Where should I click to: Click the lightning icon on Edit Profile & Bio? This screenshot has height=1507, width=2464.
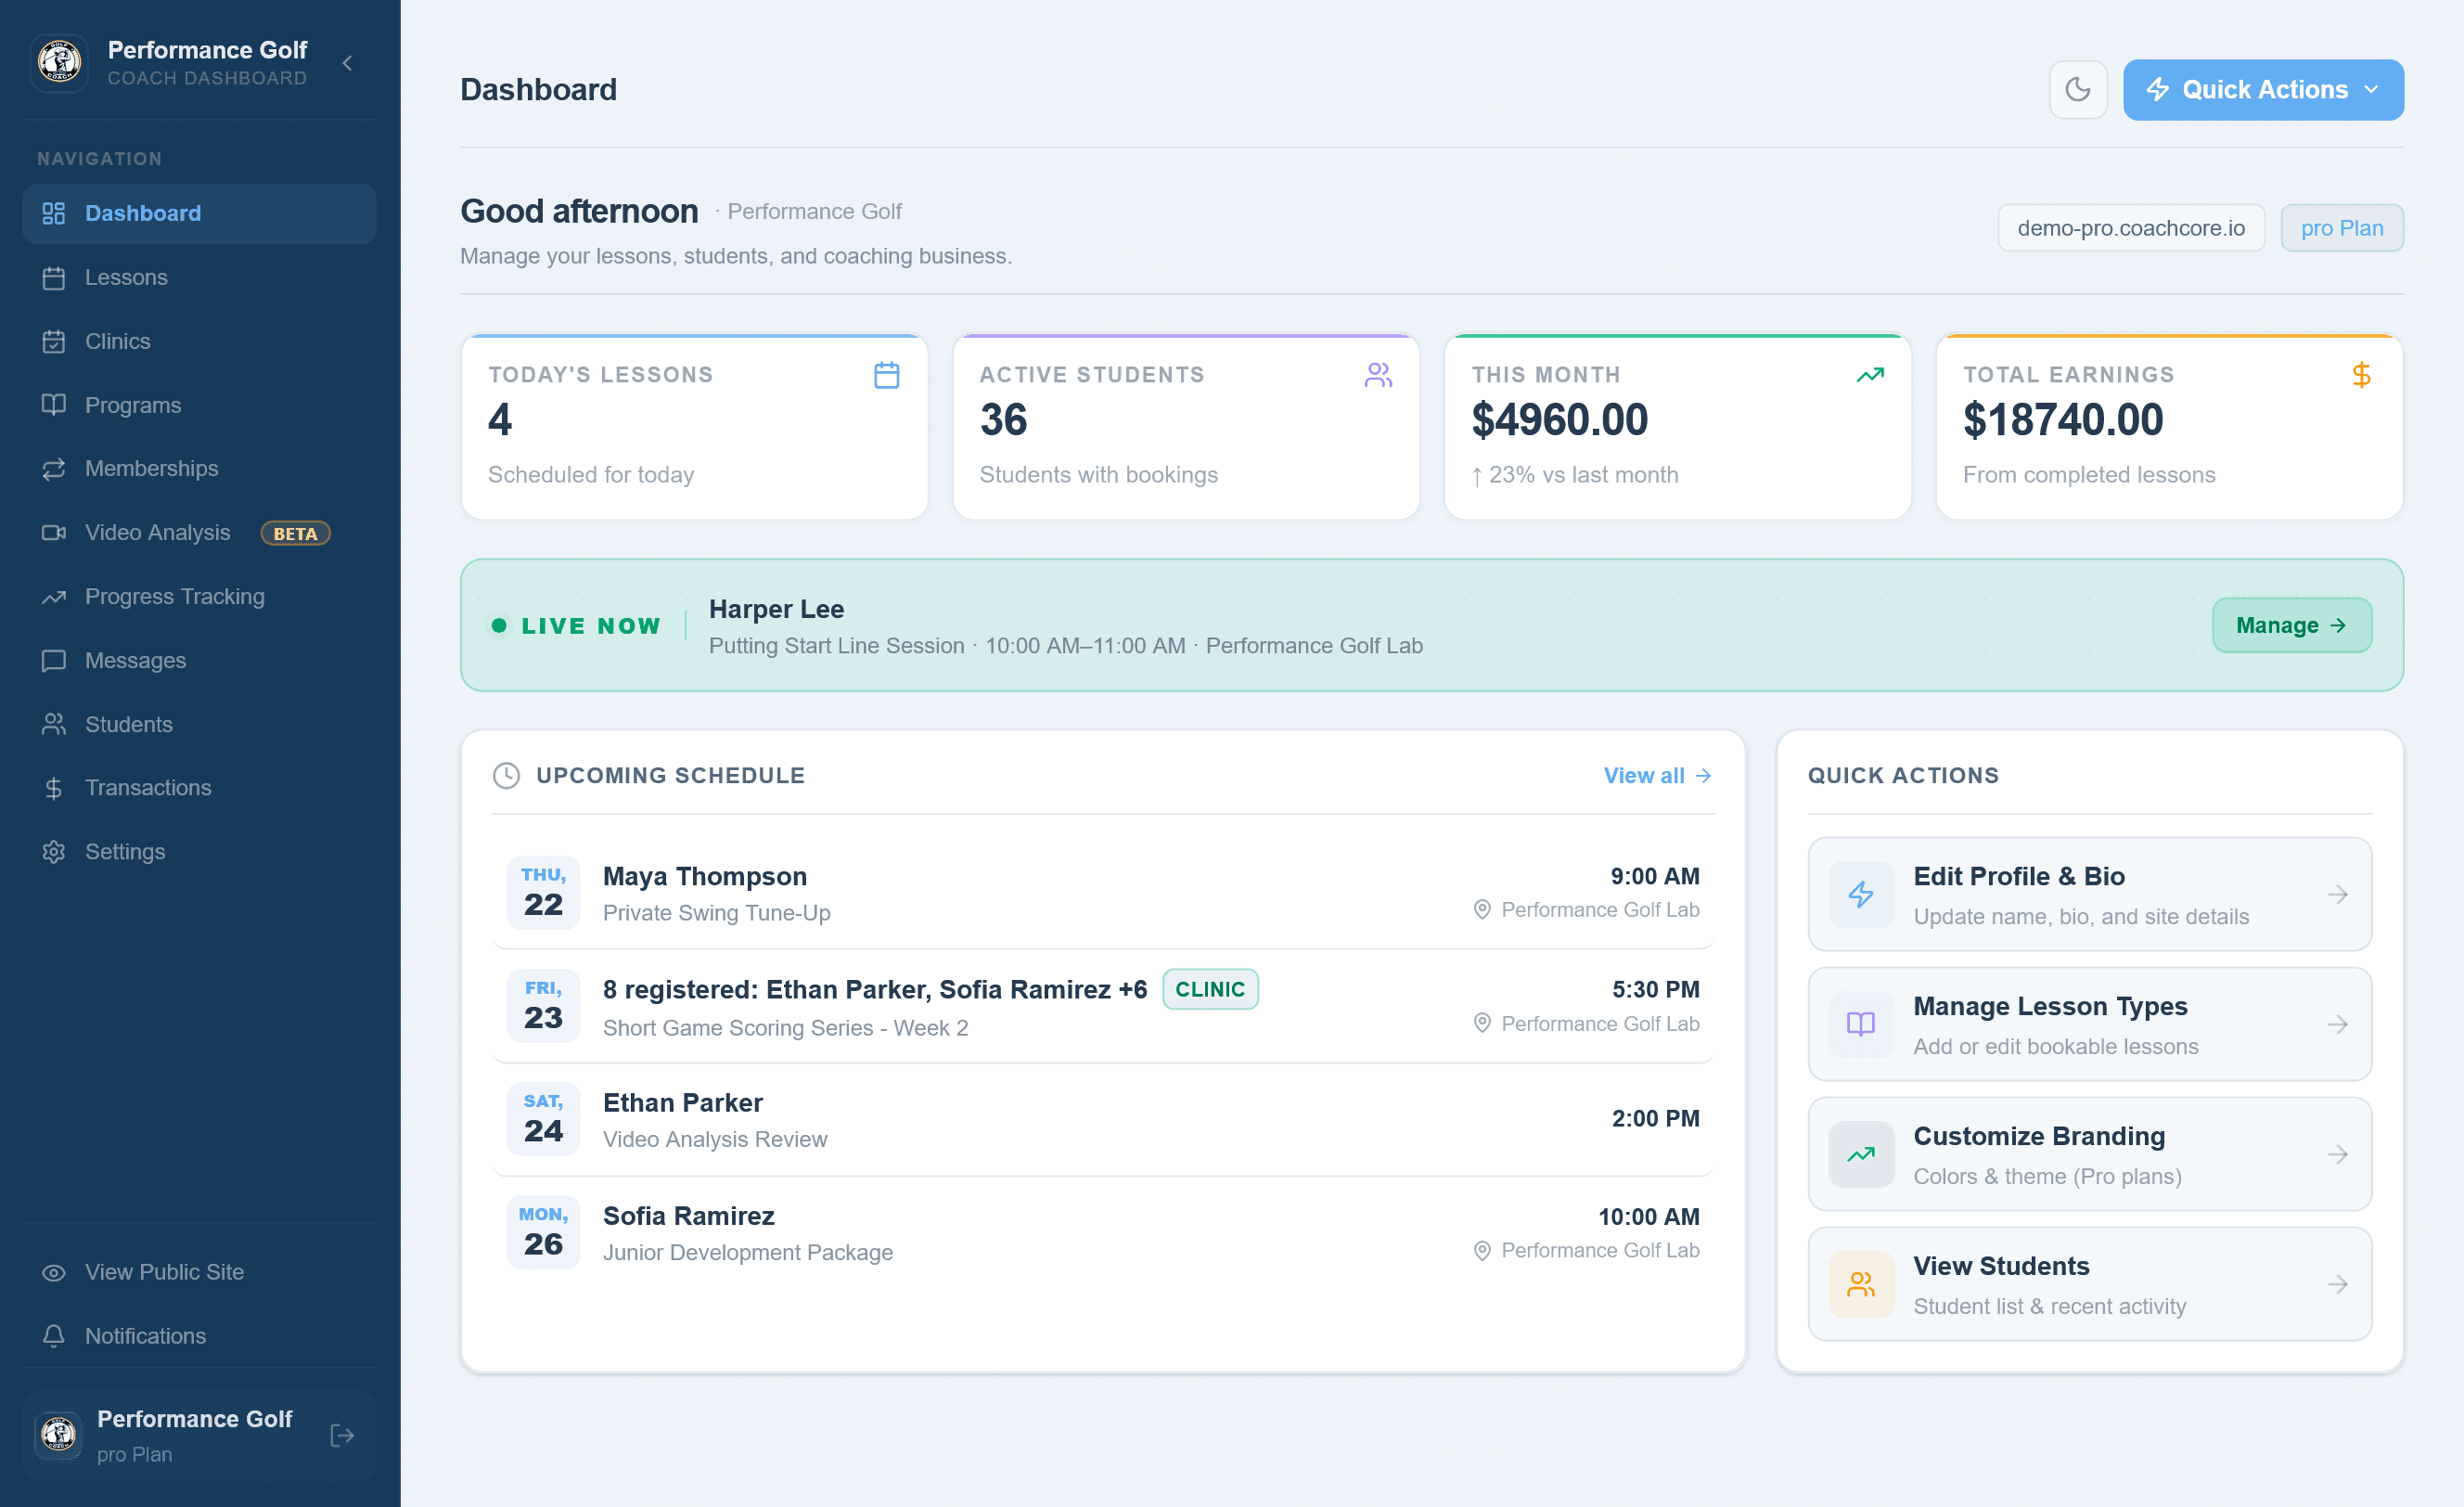point(1861,894)
